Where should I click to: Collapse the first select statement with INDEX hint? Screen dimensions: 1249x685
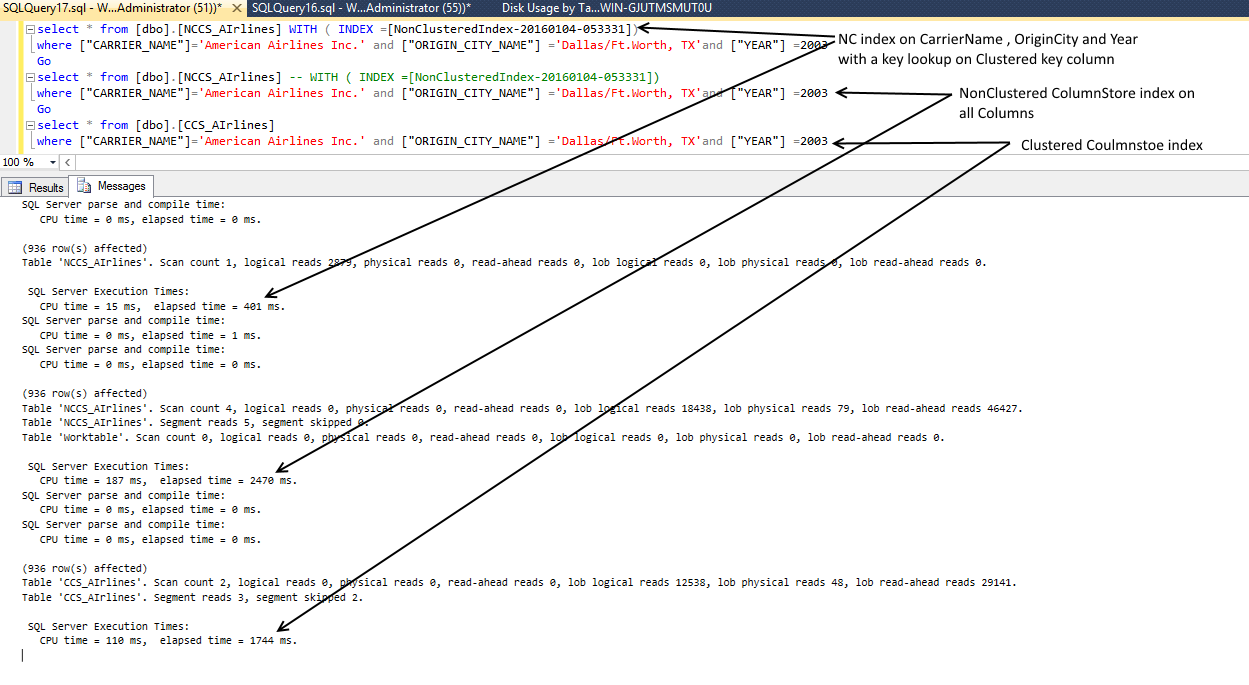(x=31, y=30)
